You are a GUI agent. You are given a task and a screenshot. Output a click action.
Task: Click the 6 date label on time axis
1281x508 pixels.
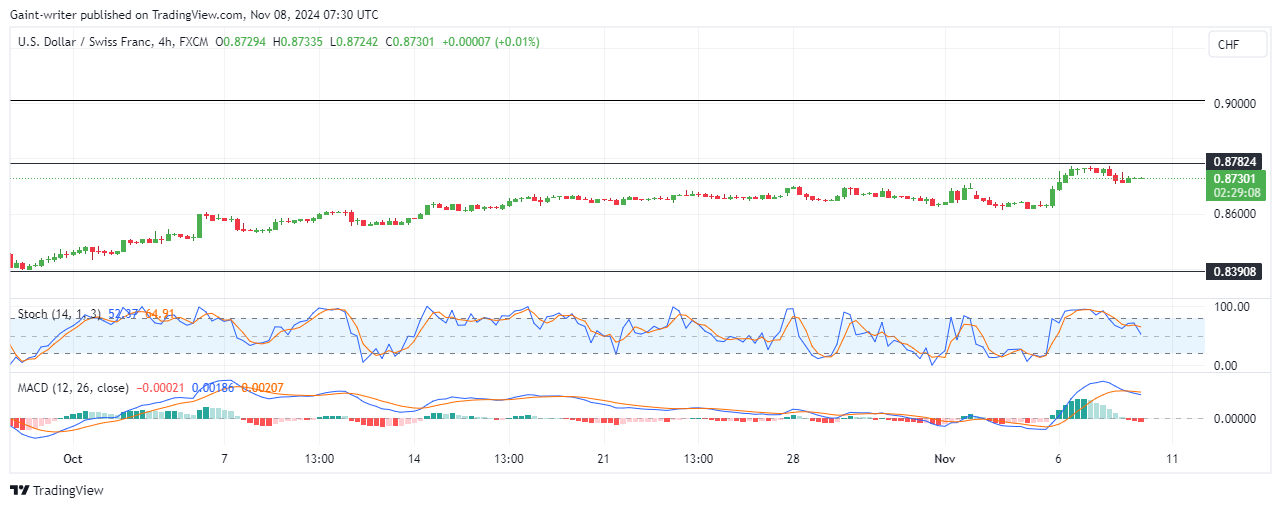1059,458
